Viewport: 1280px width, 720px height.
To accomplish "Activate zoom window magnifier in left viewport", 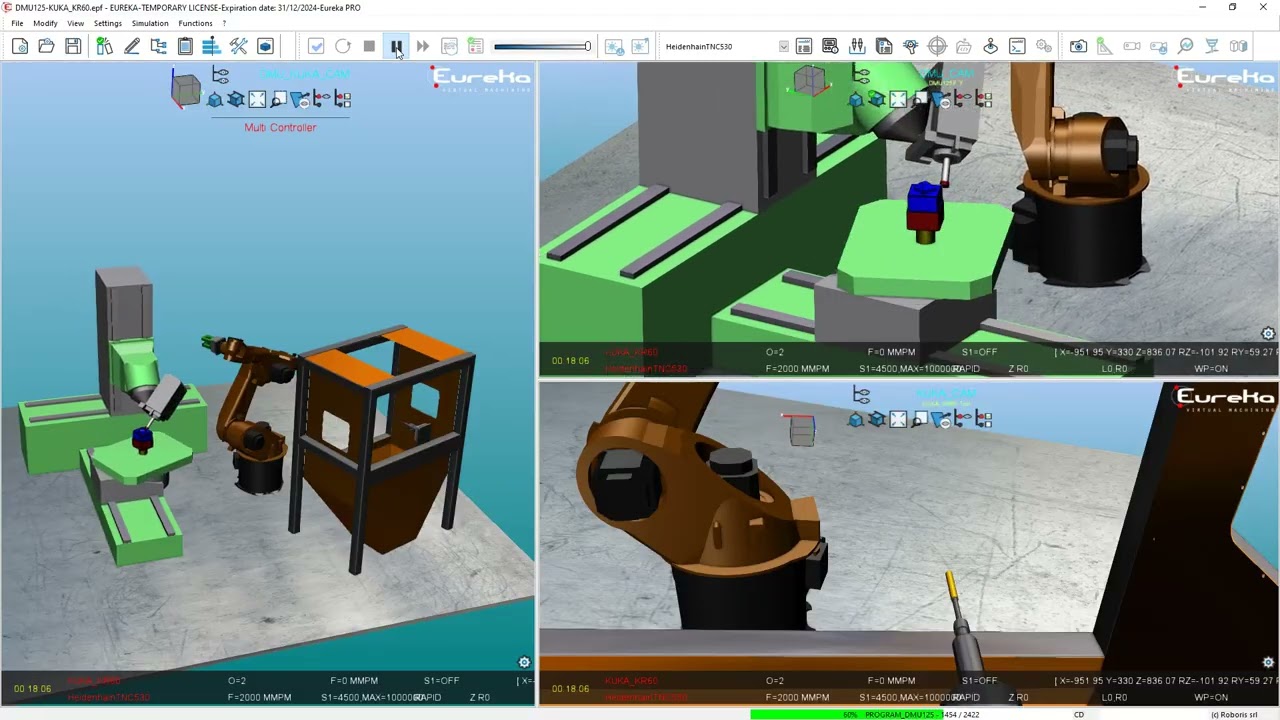I will (279, 99).
